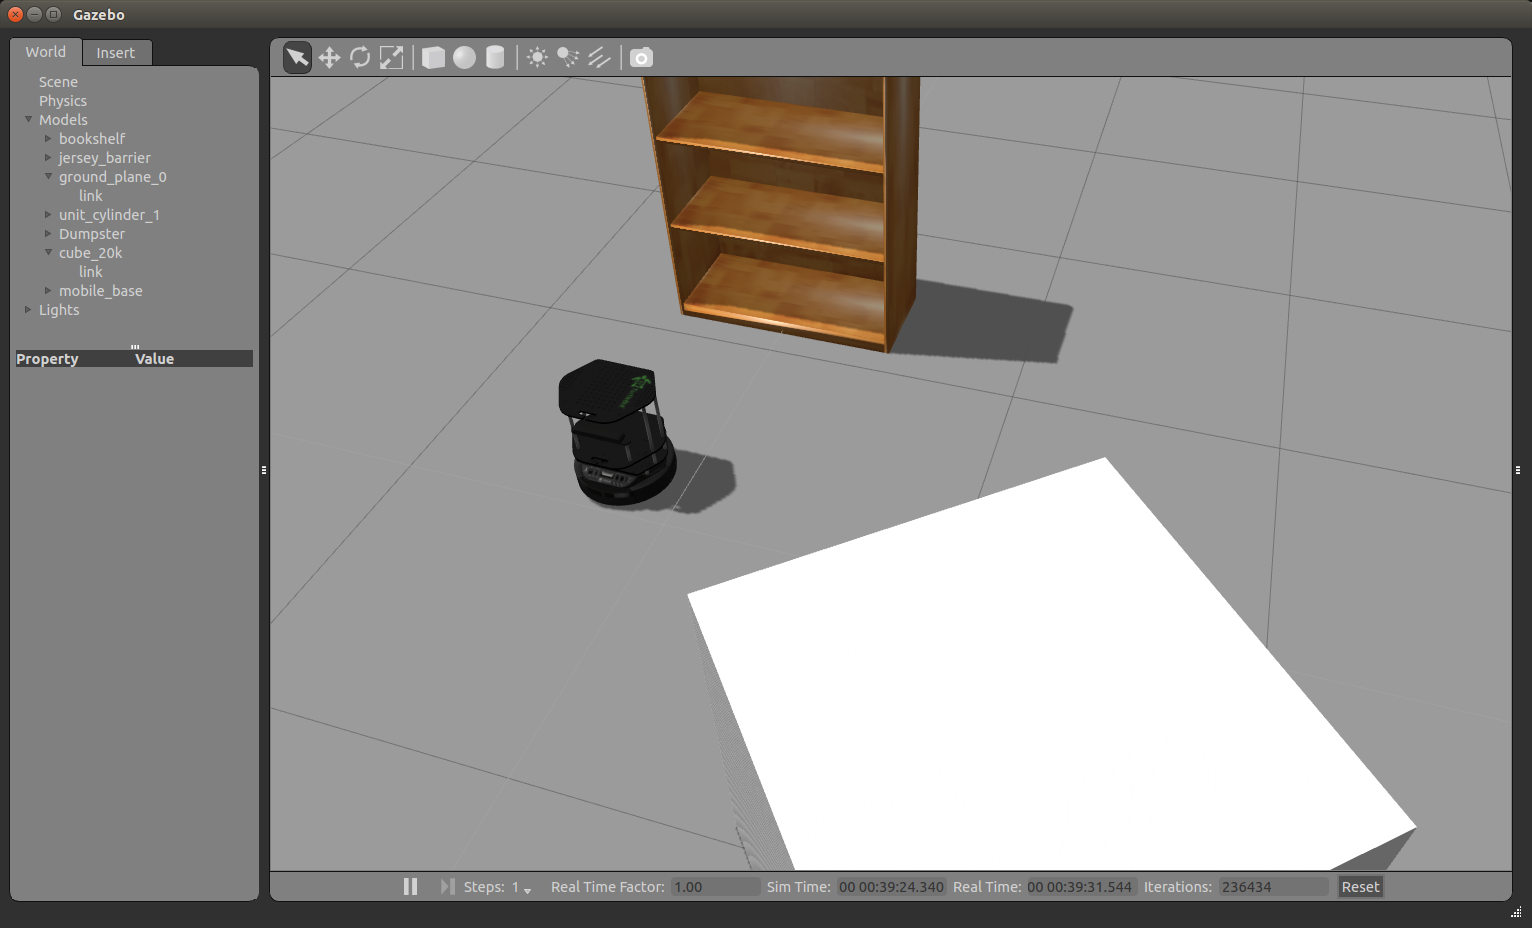Minimize the Gazebo window

pos(34,14)
